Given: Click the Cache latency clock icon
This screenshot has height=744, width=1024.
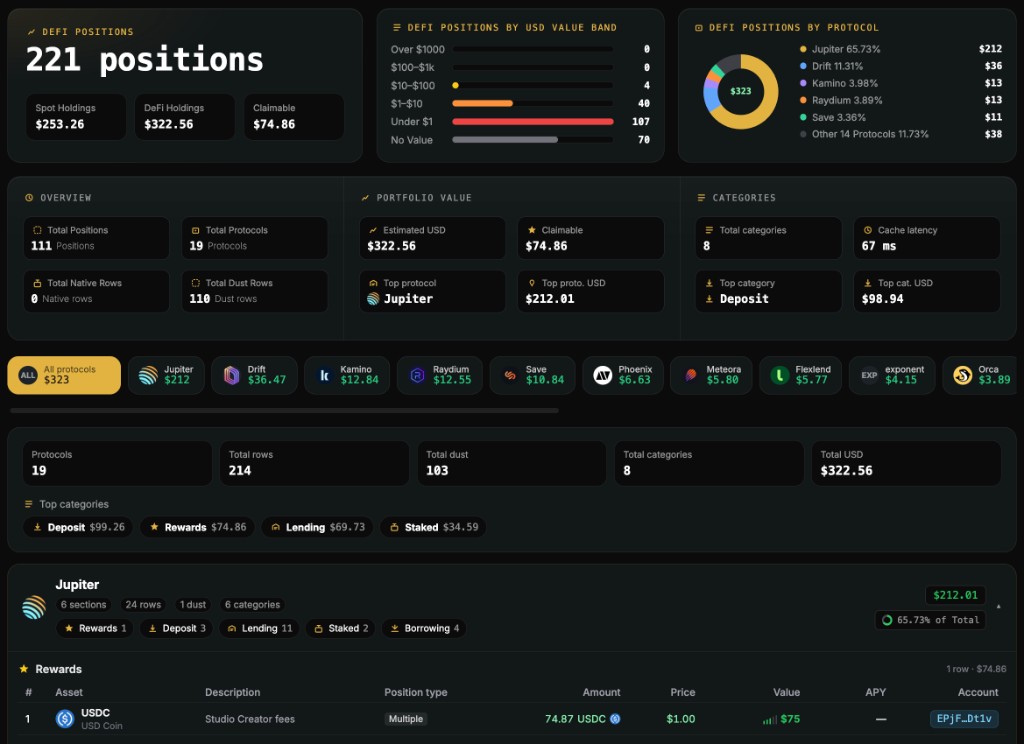Looking at the screenshot, I should pos(868,230).
